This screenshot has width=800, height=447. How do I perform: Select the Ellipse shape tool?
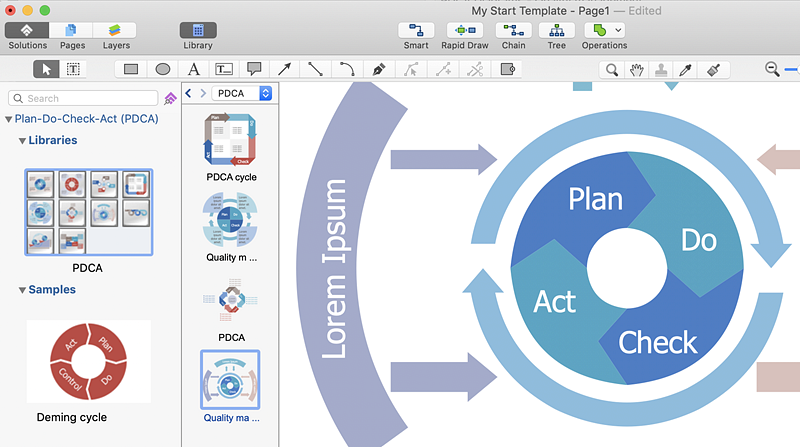pyautogui.click(x=162, y=69)
